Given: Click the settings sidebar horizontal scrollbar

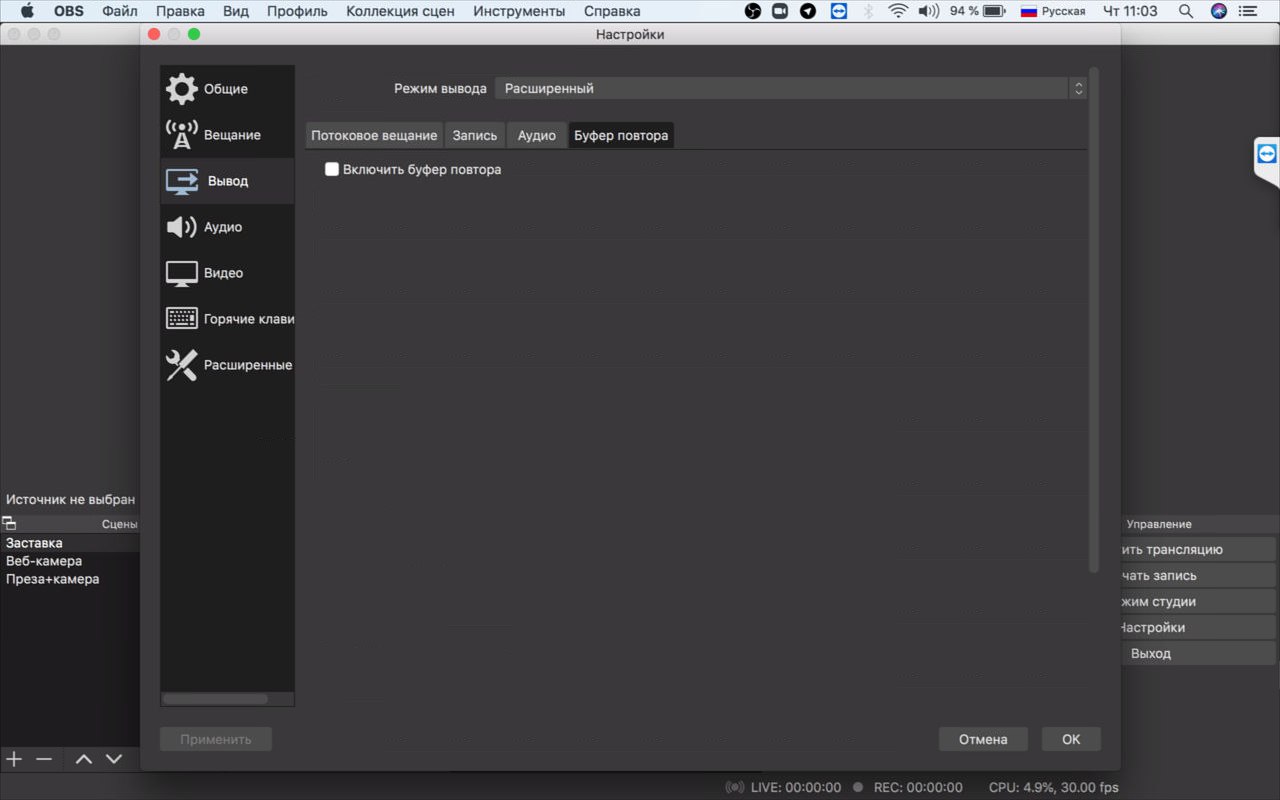Looking at the screenshot, I should point(215,699).
